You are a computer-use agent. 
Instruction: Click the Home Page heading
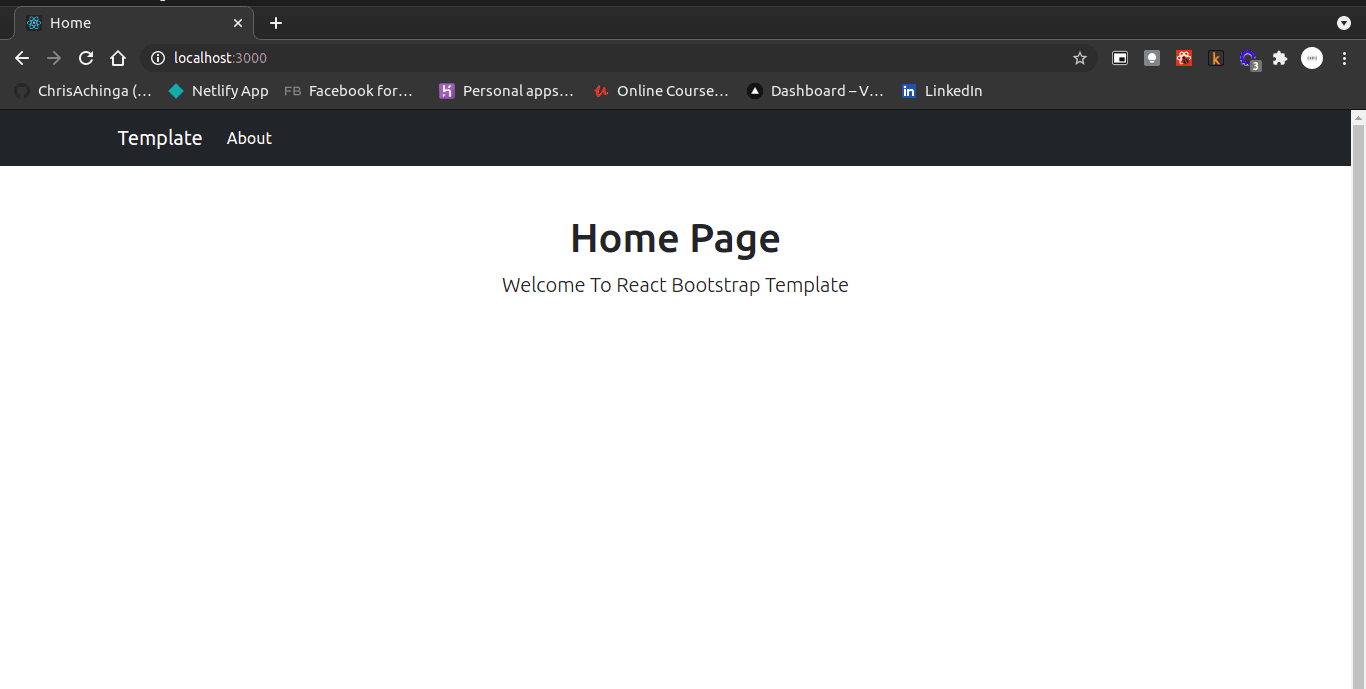675,238
